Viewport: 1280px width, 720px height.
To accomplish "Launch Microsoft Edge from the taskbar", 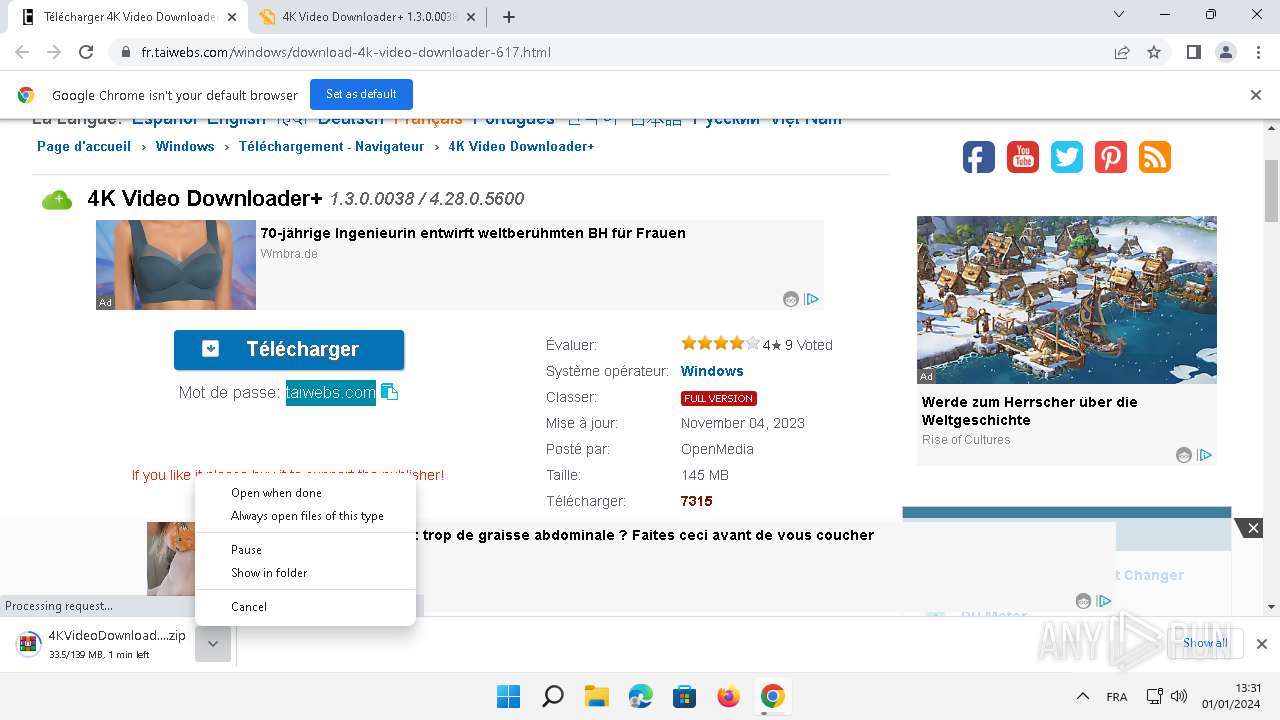I will 641,696.
